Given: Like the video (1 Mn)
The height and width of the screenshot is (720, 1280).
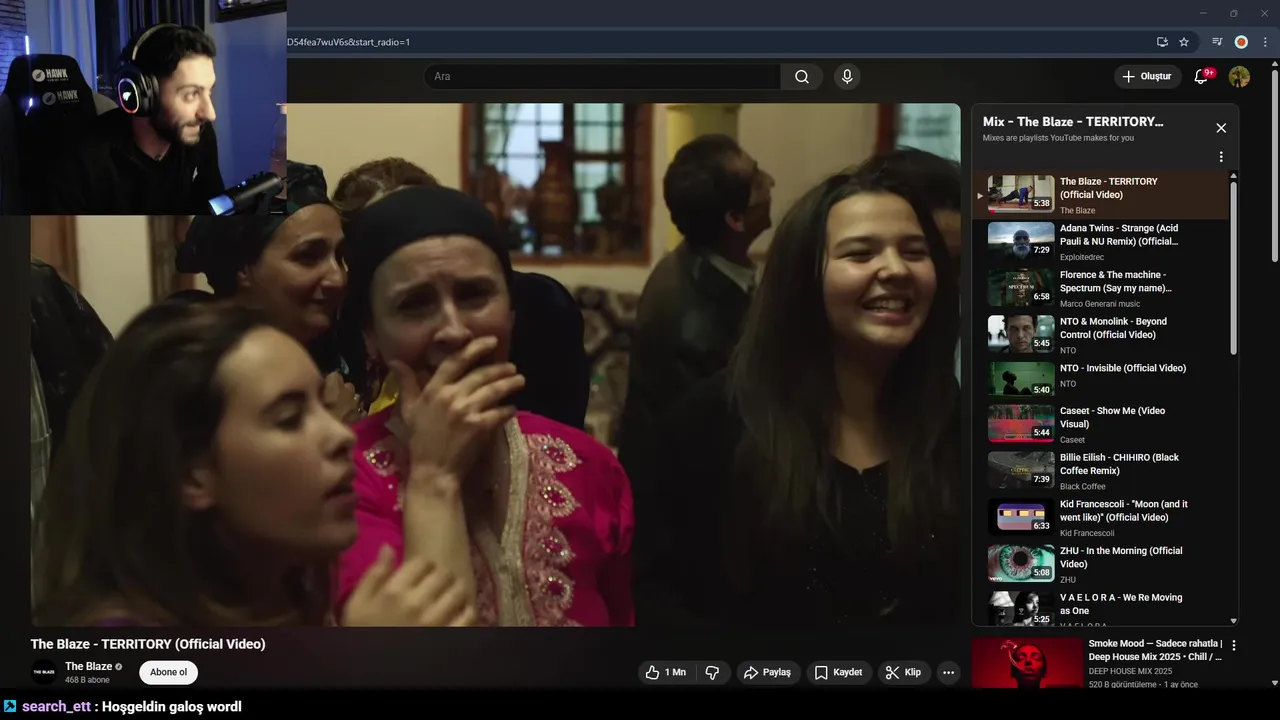Looking at the screenshot, I should [665, 673].
